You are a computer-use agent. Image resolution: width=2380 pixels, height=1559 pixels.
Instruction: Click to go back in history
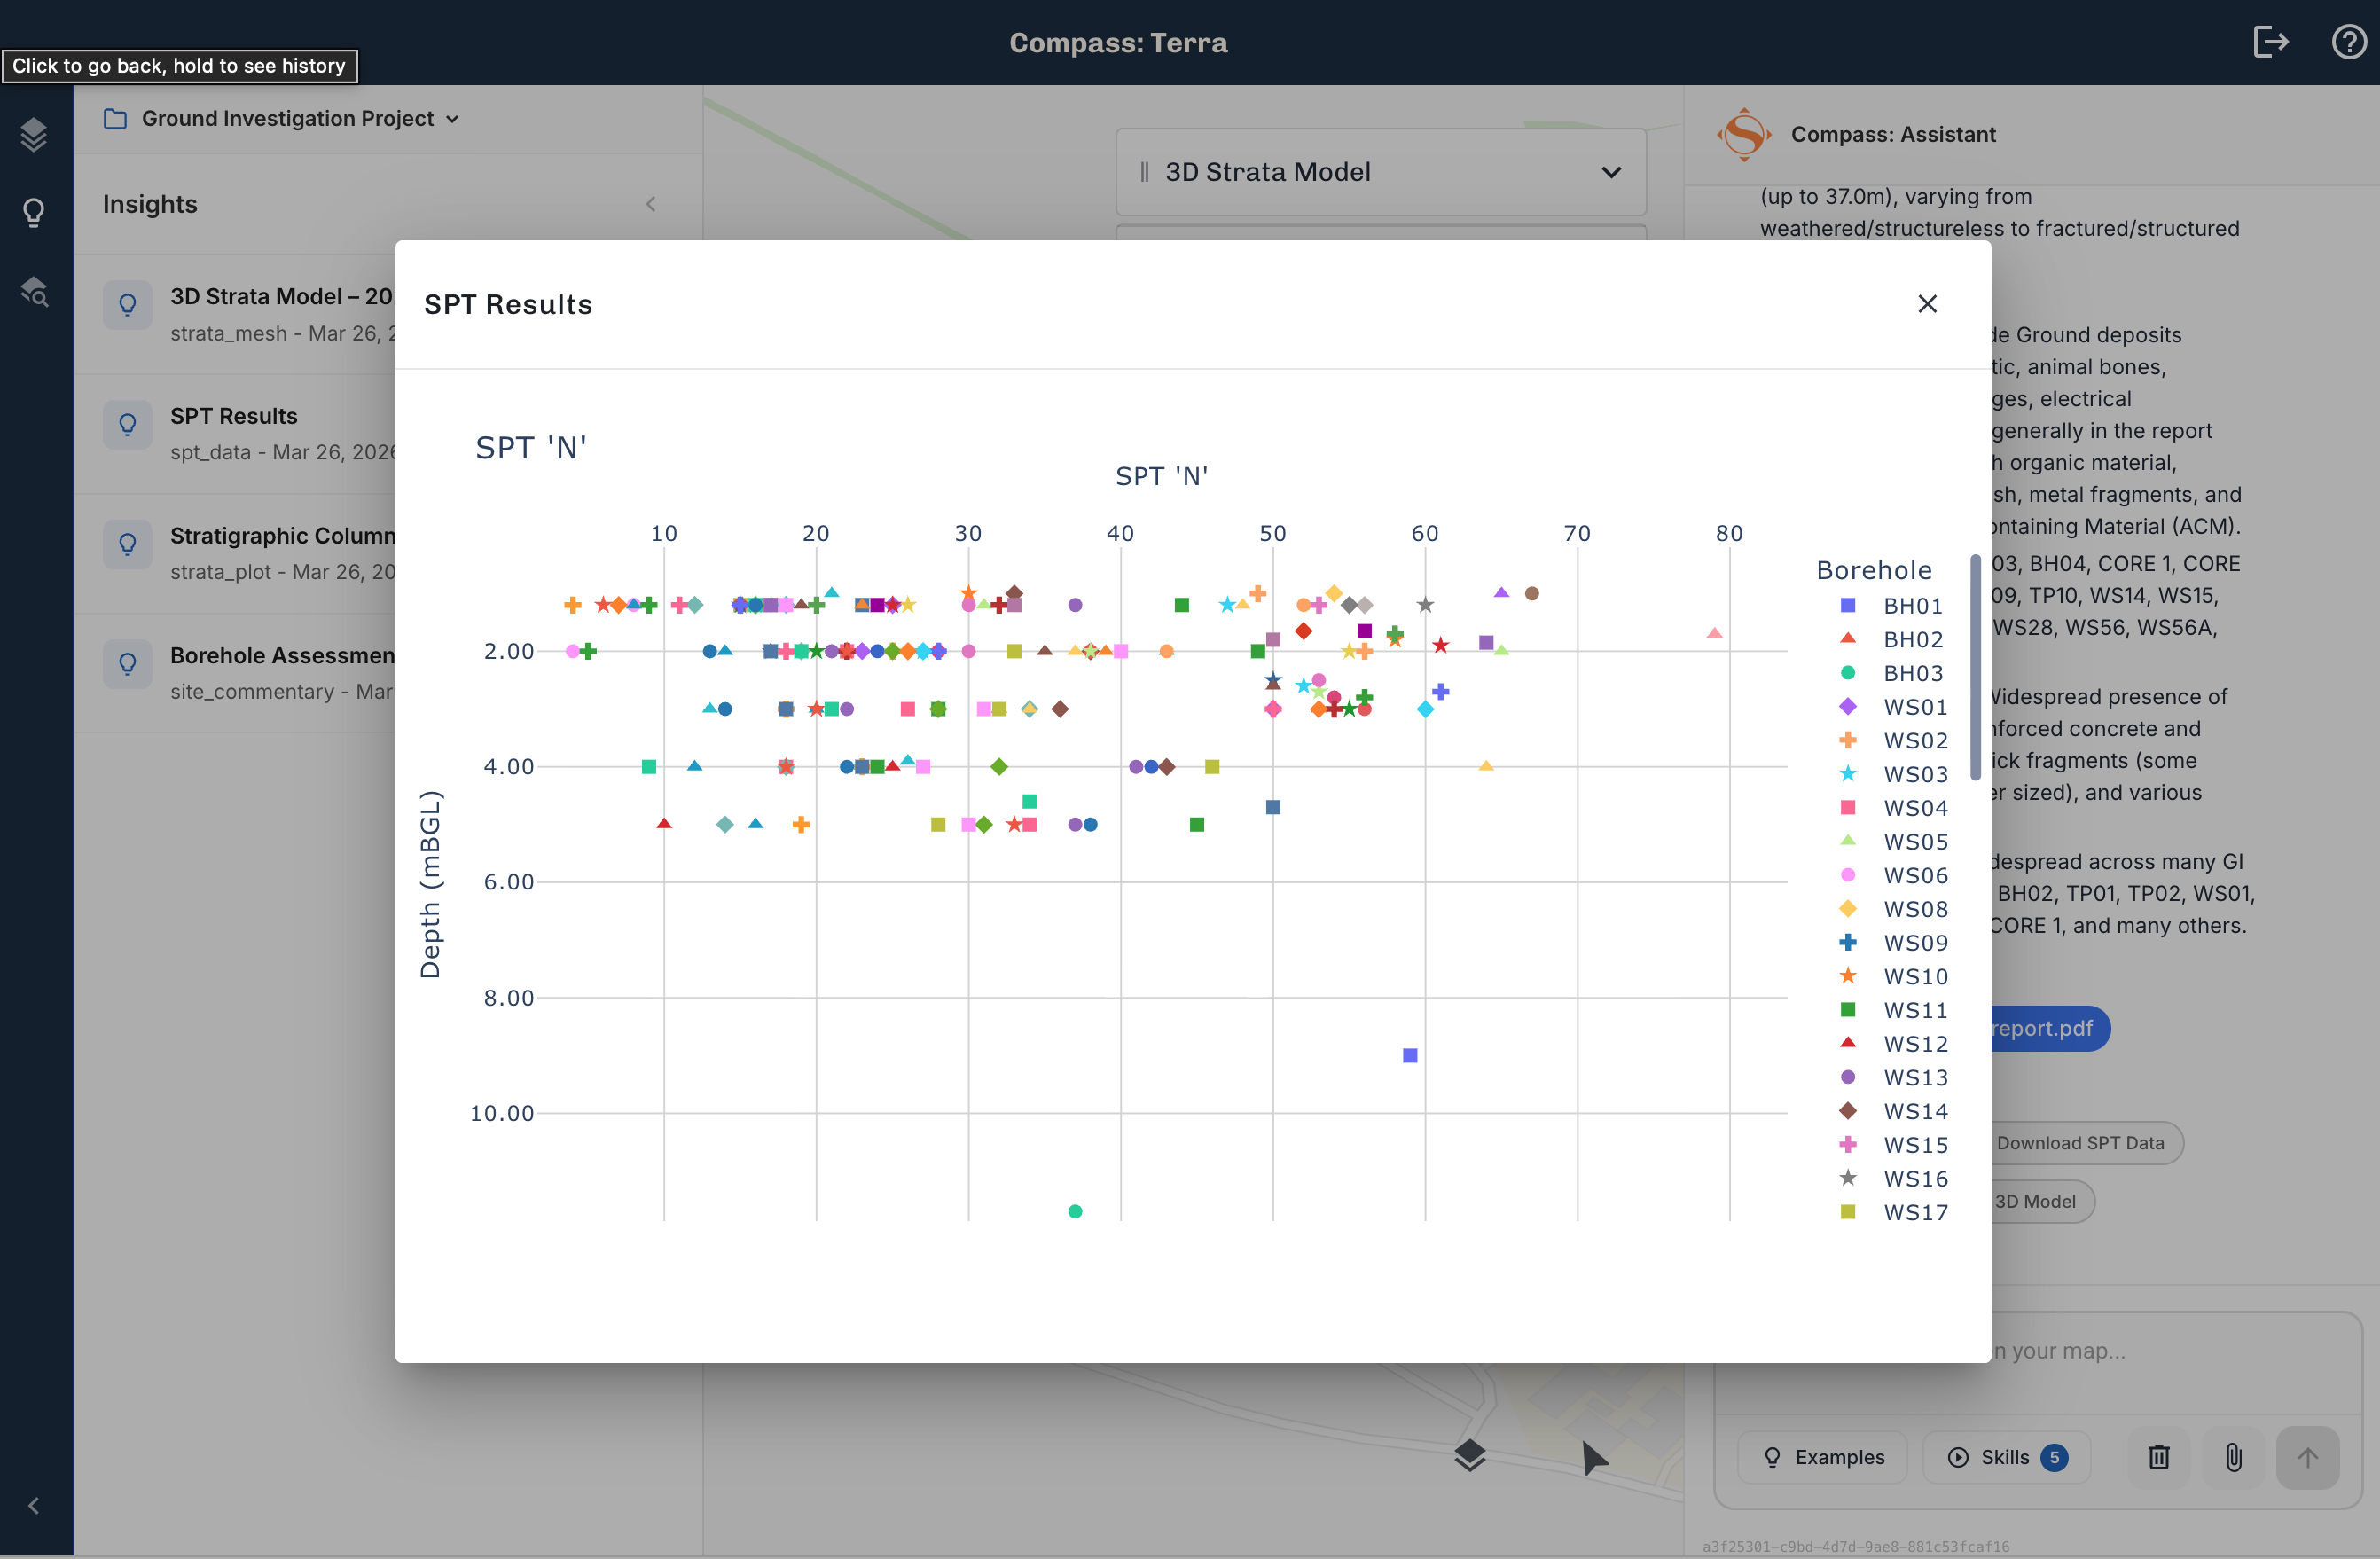pyautogui.click(x=180, y=66)
